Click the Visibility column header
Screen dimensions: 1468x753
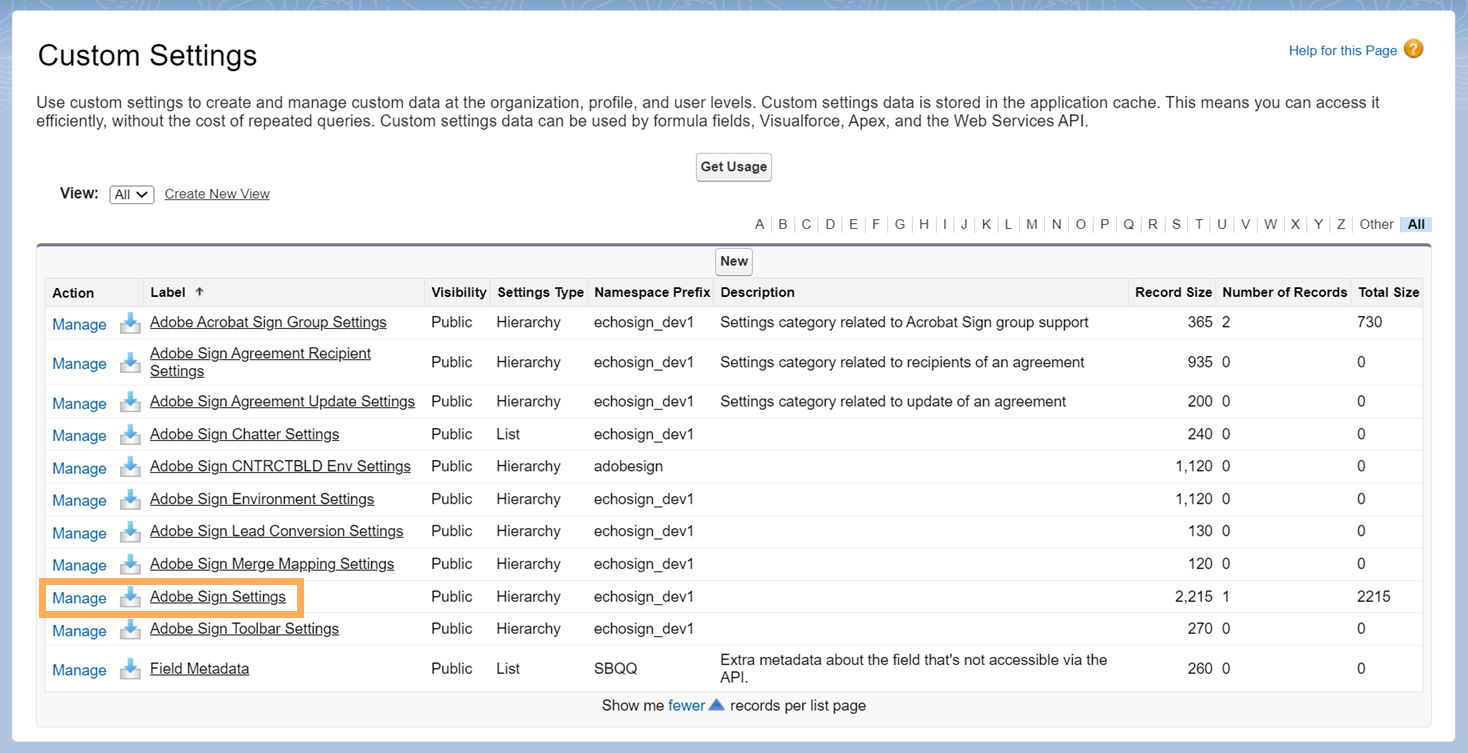pos(459,292)
